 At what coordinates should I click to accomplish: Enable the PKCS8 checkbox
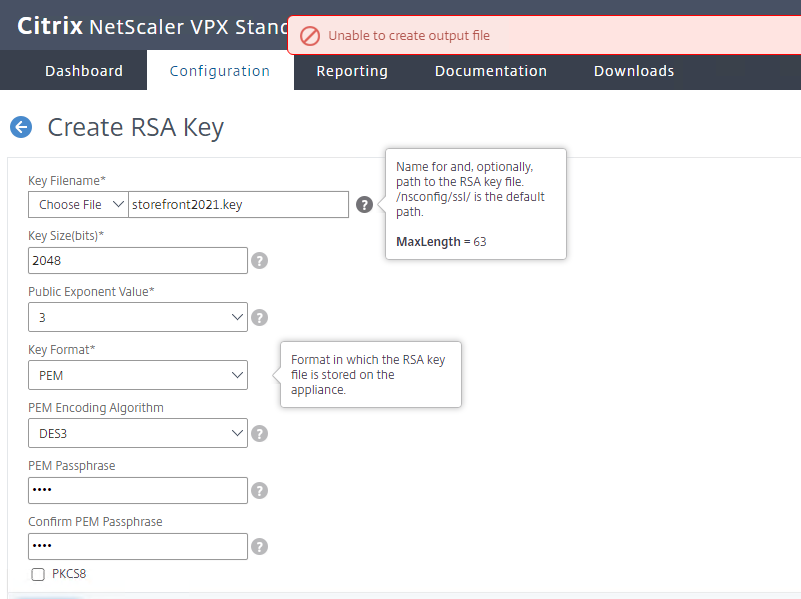point(37,574)
